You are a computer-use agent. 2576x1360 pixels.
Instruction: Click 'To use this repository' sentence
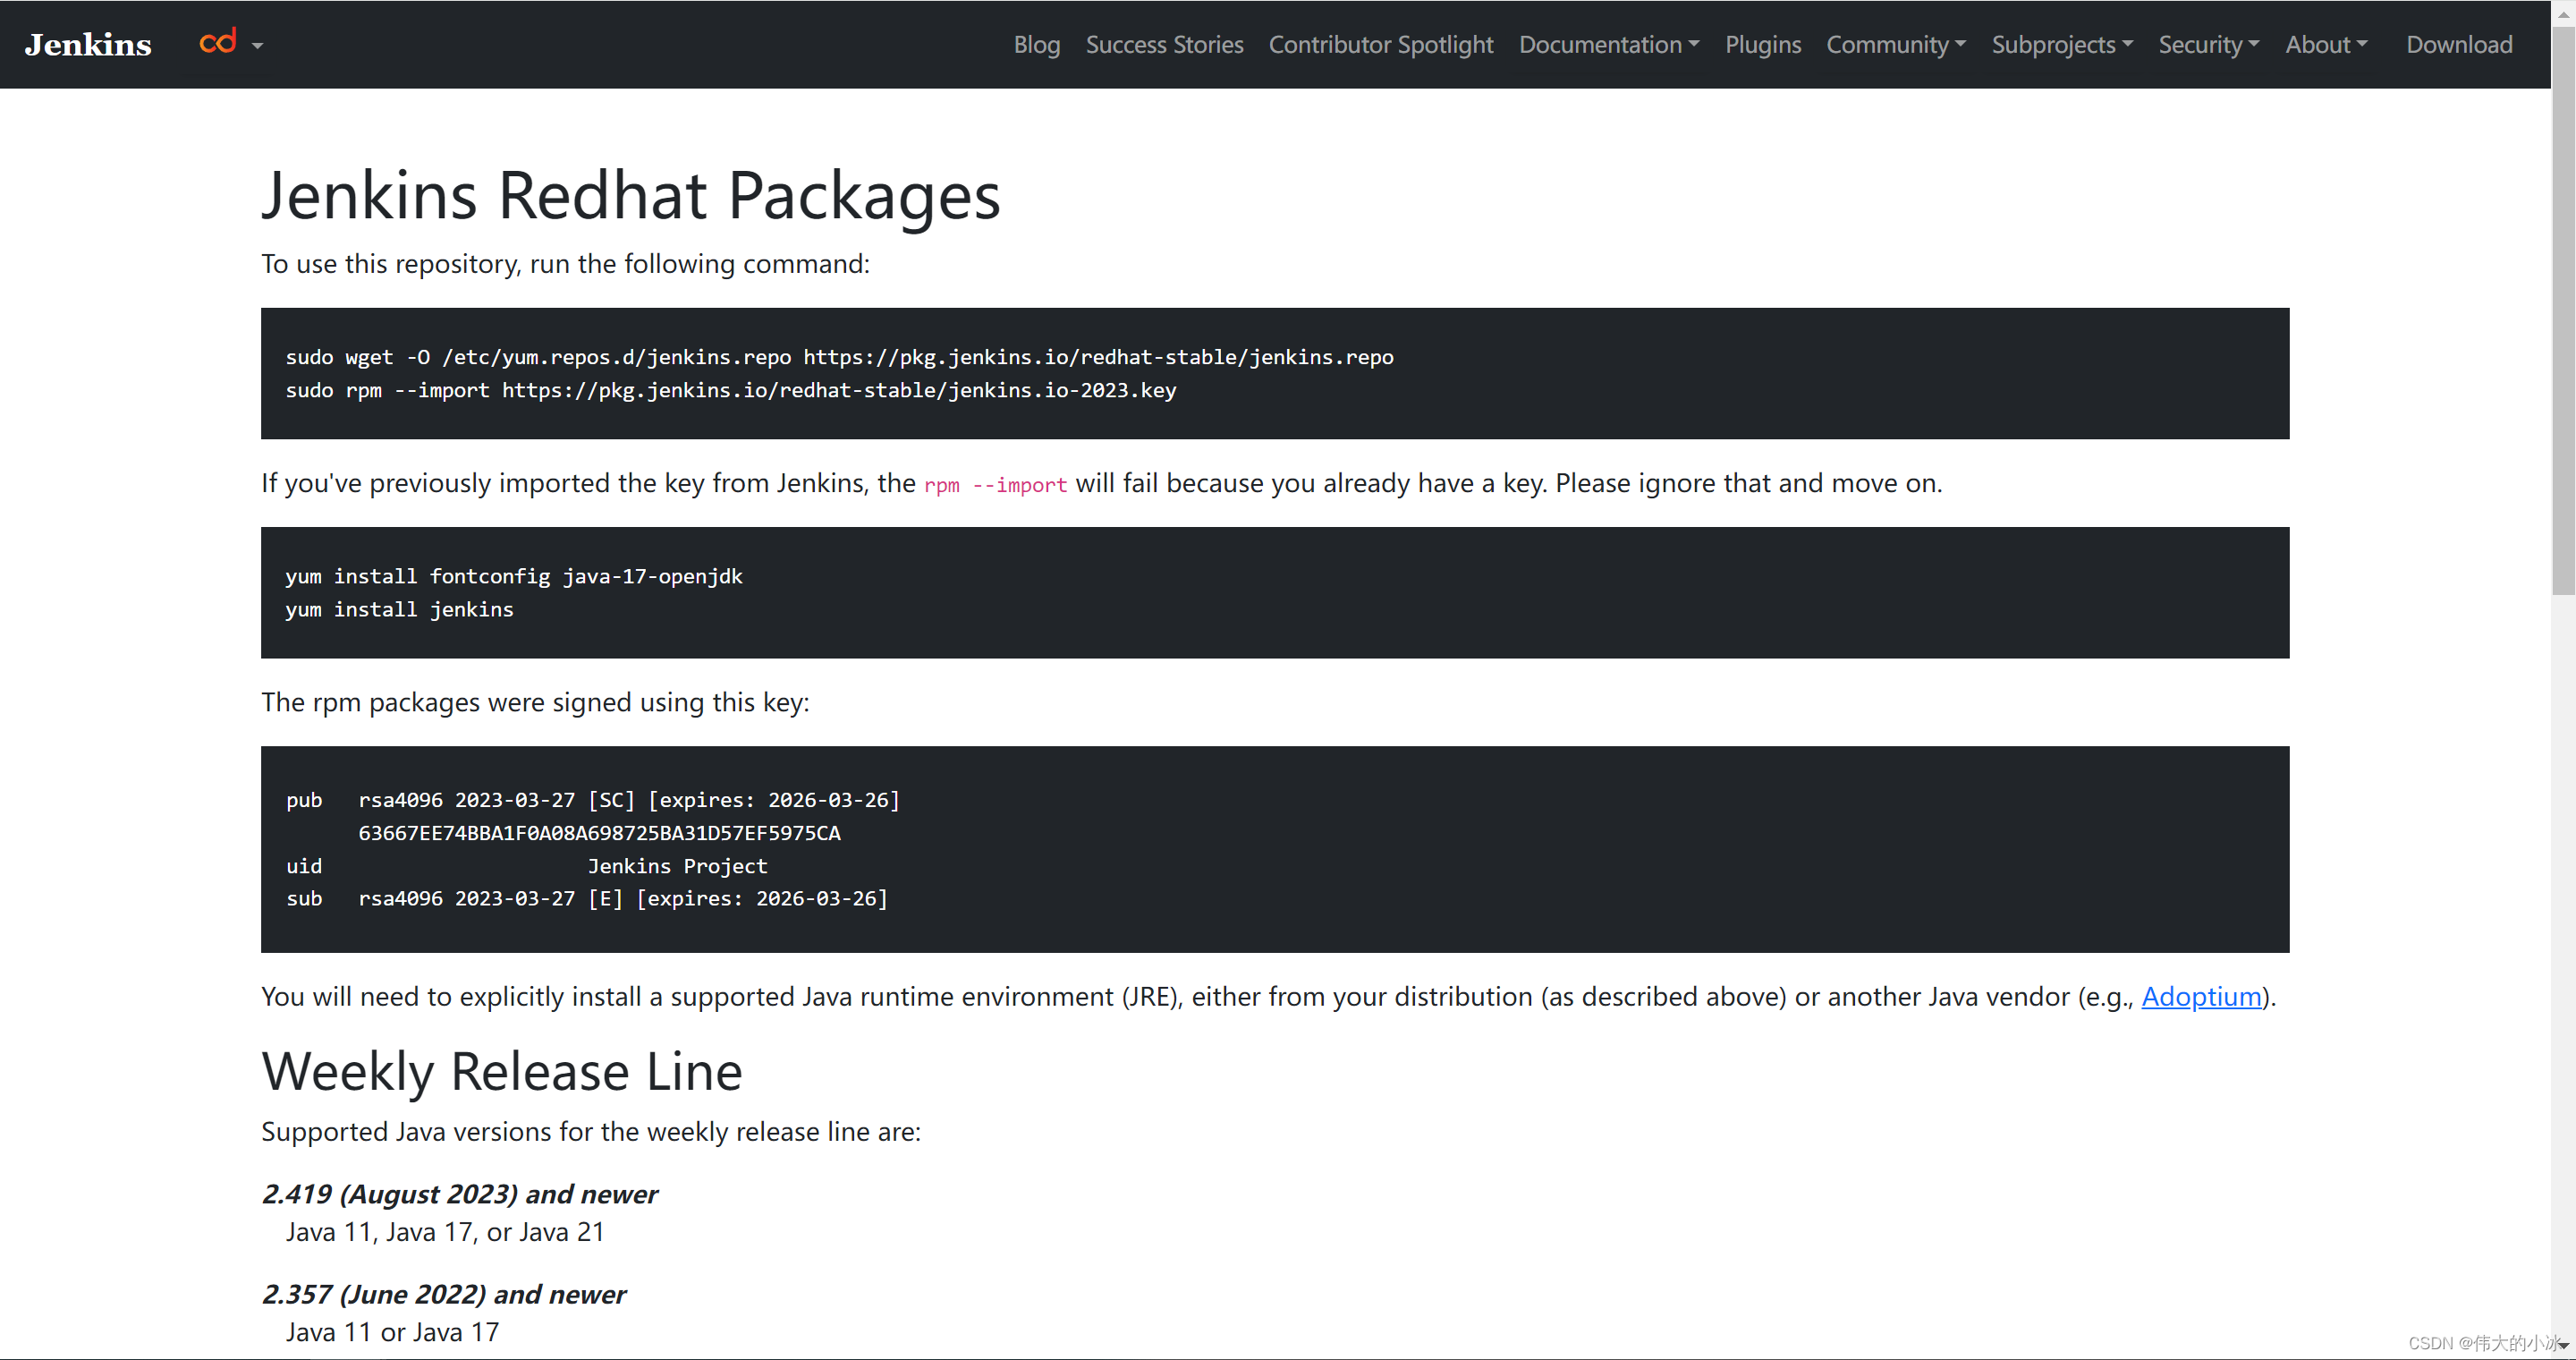565,264
